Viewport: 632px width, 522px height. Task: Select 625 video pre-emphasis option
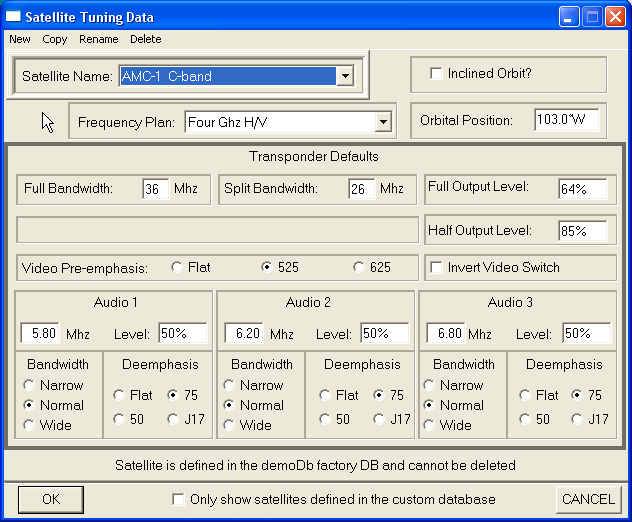coord(359,267)
